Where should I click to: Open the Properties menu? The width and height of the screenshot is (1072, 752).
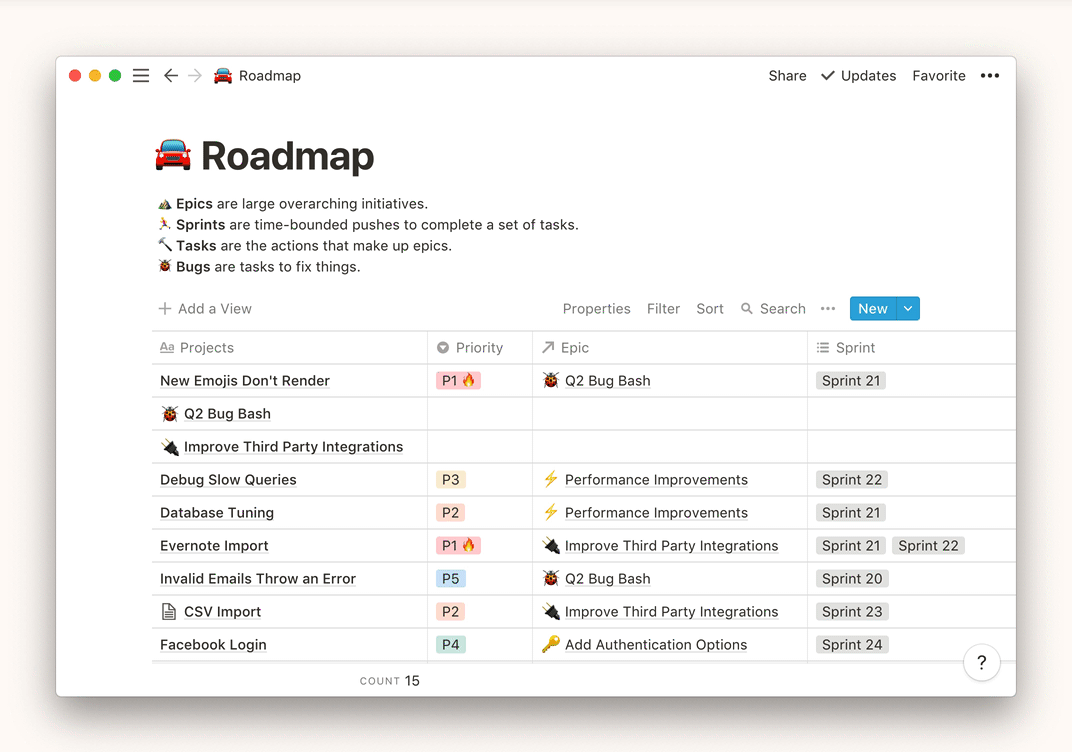pyautogui.click(x=596, y=309)
